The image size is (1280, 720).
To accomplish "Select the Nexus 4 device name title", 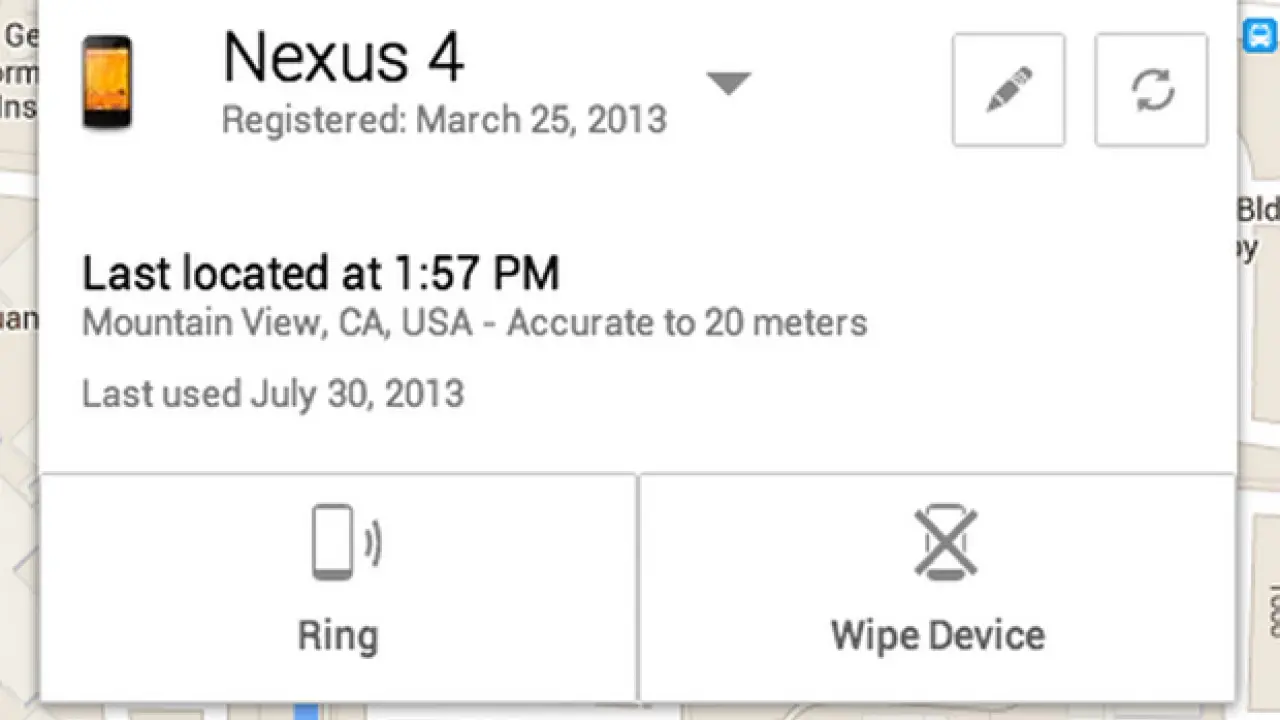I will pos(343,58).
